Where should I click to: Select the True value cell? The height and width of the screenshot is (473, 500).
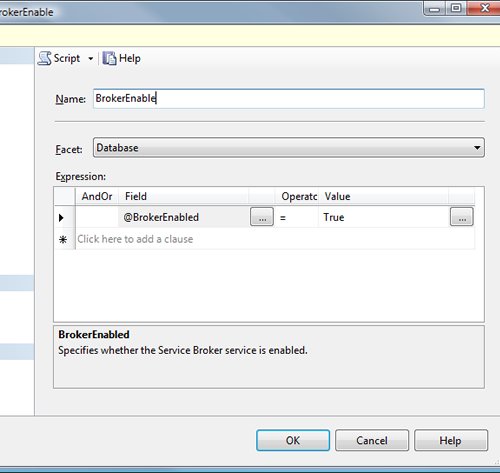pyautogui.click(x=383, y=217)
